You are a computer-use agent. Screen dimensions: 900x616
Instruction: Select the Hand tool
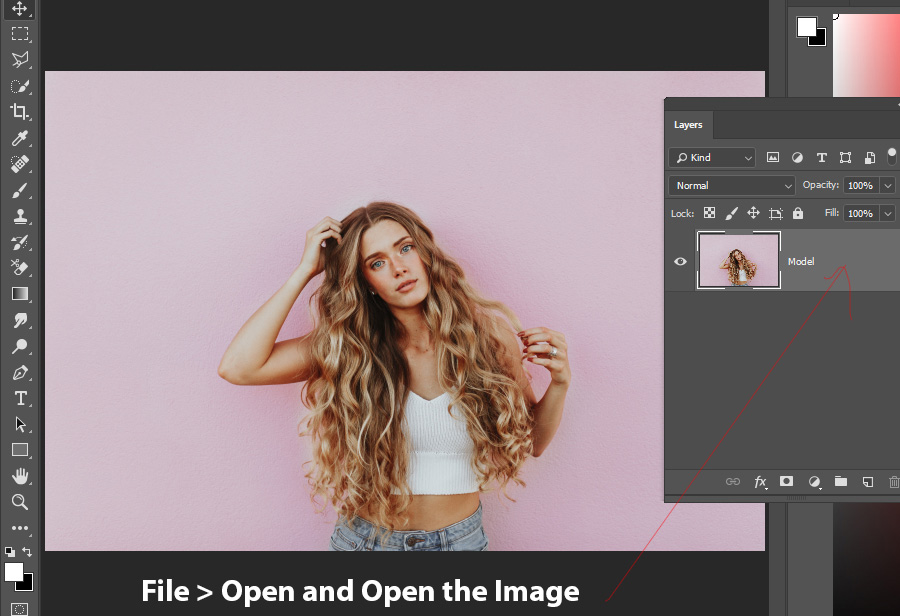click(20, 476)
